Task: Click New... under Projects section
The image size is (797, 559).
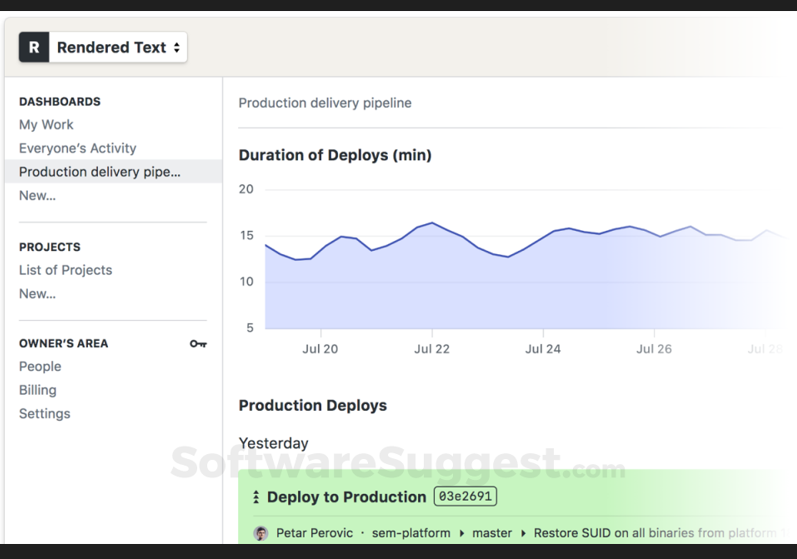Action: [37, 294]
